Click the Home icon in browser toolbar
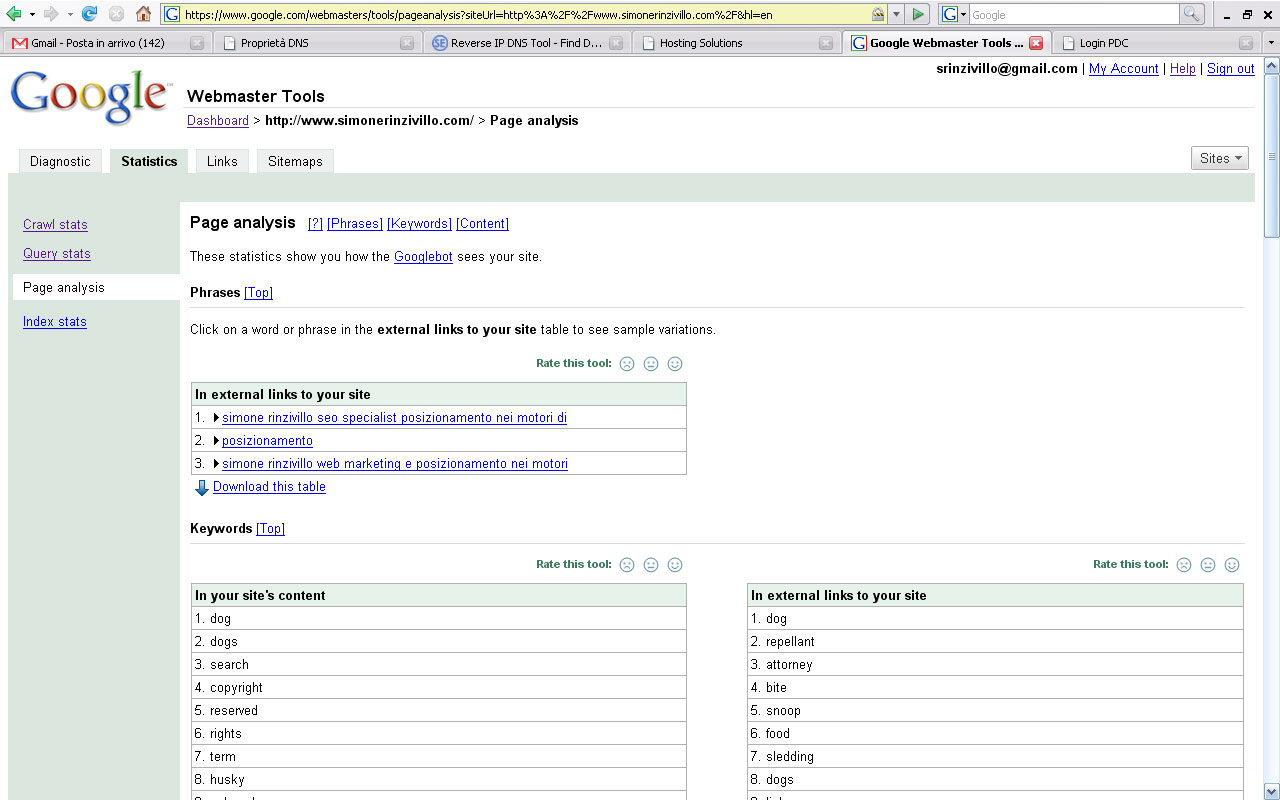This screenshot has width=1280, height=800. point(143,14)
